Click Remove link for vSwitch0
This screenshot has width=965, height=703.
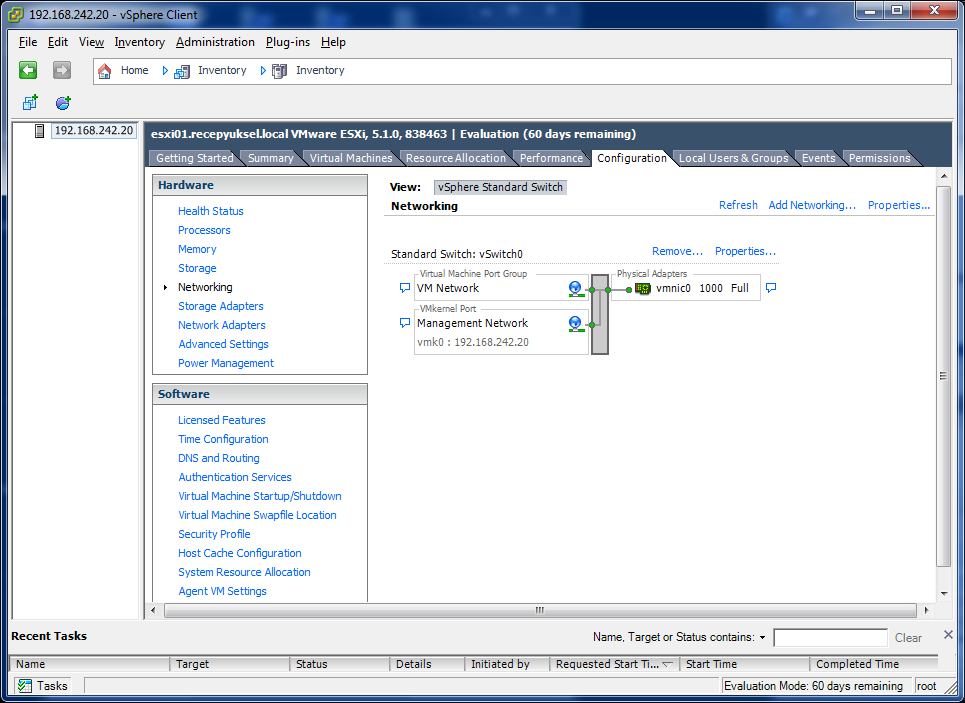(x=677, y=251)
